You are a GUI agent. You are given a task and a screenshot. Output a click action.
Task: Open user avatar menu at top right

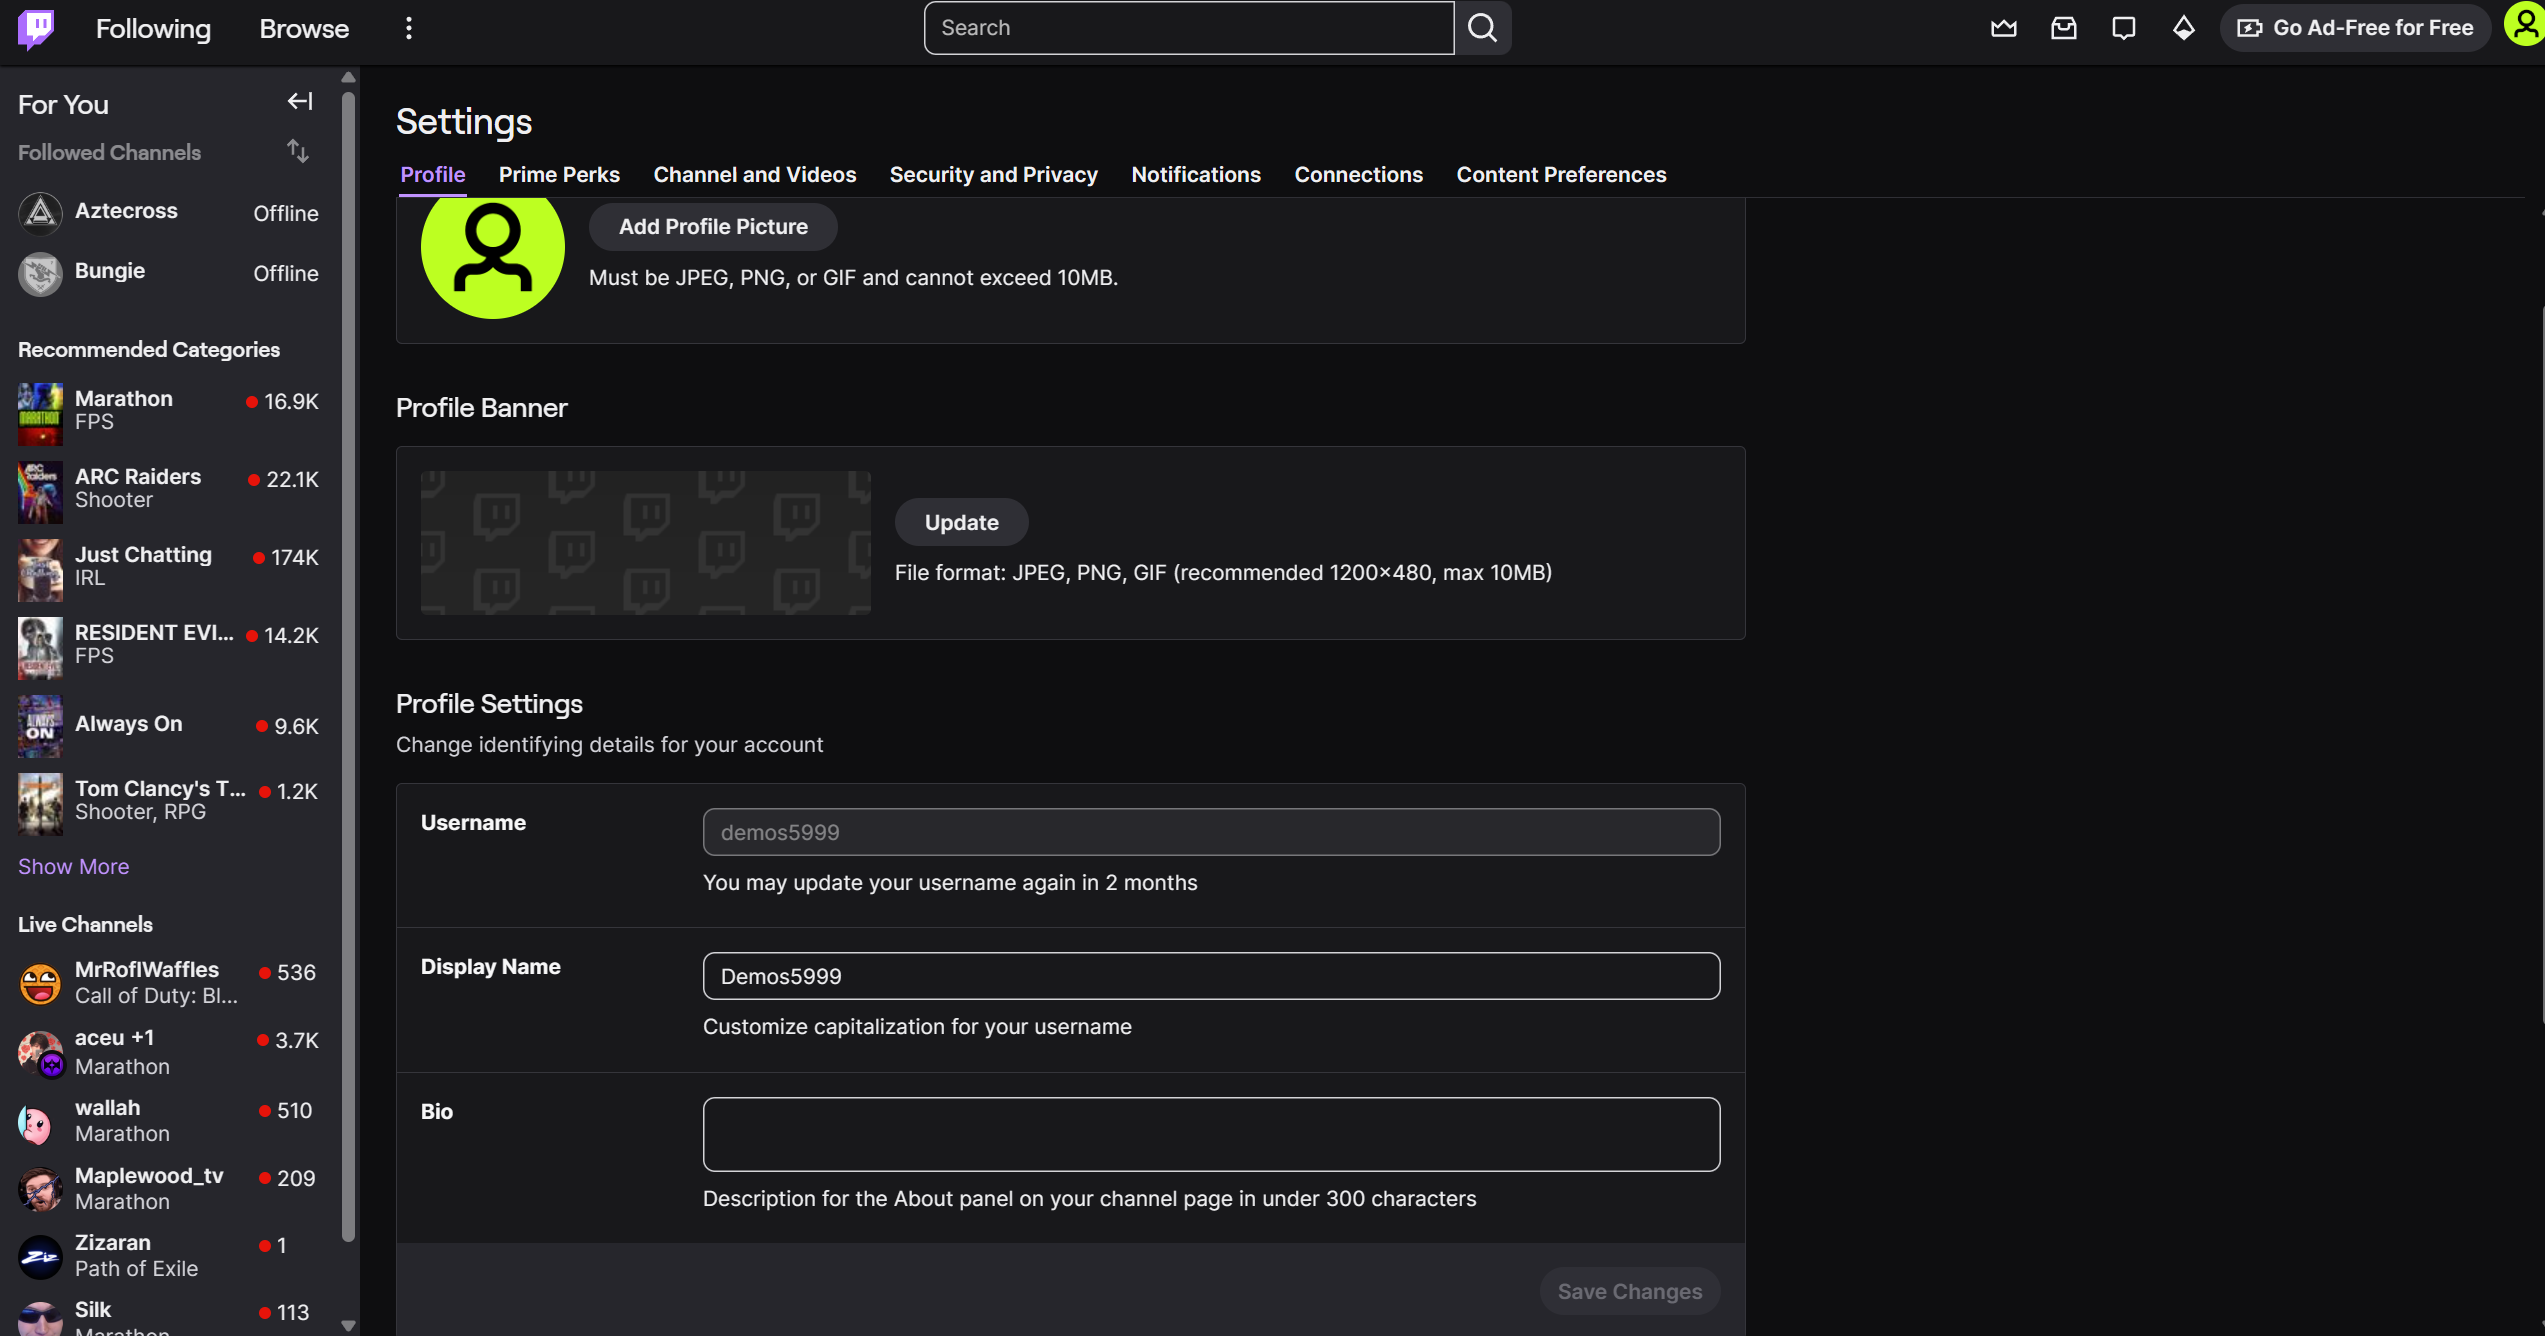click(2523, 26)
